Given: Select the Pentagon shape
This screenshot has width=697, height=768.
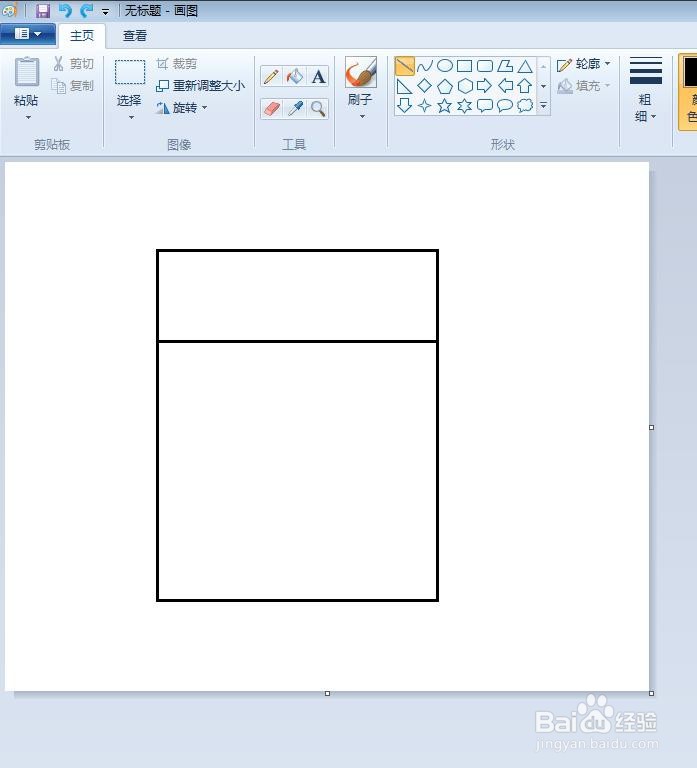Looking at the screenshot, I should coord(445,86).
